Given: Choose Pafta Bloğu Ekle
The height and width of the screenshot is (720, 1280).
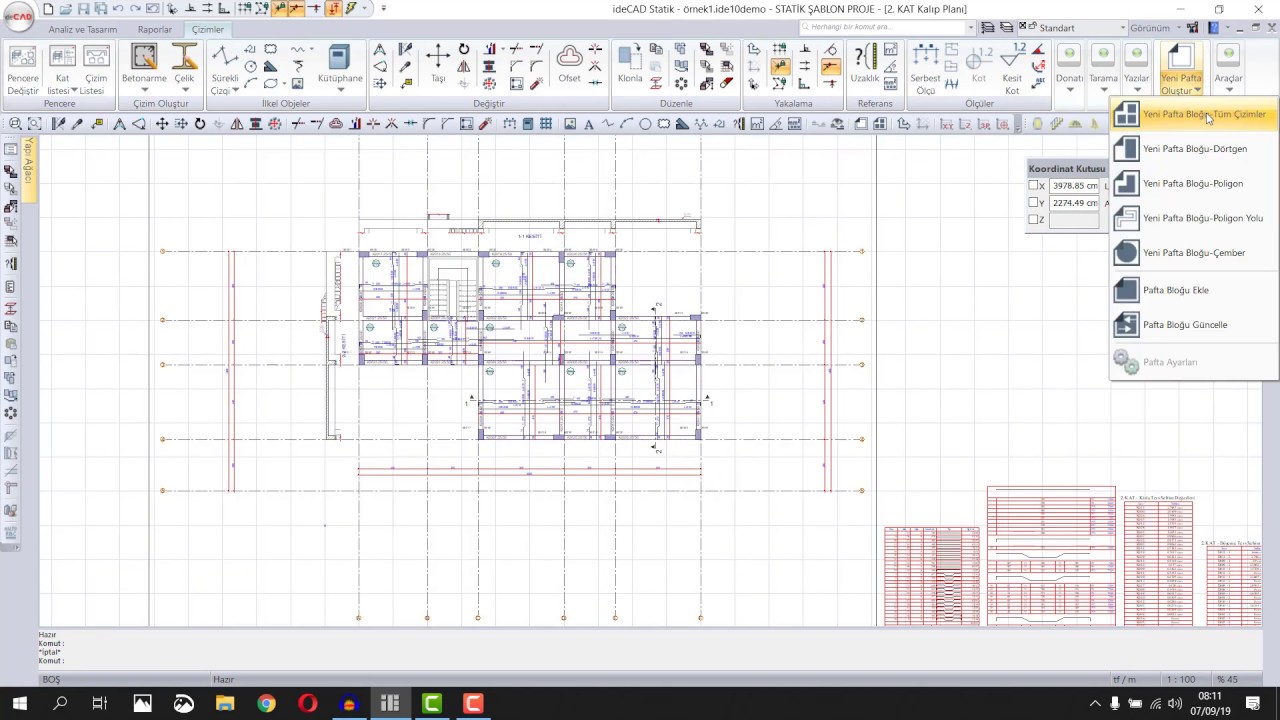Looking at the screenshot, I should coord(1194,290).
